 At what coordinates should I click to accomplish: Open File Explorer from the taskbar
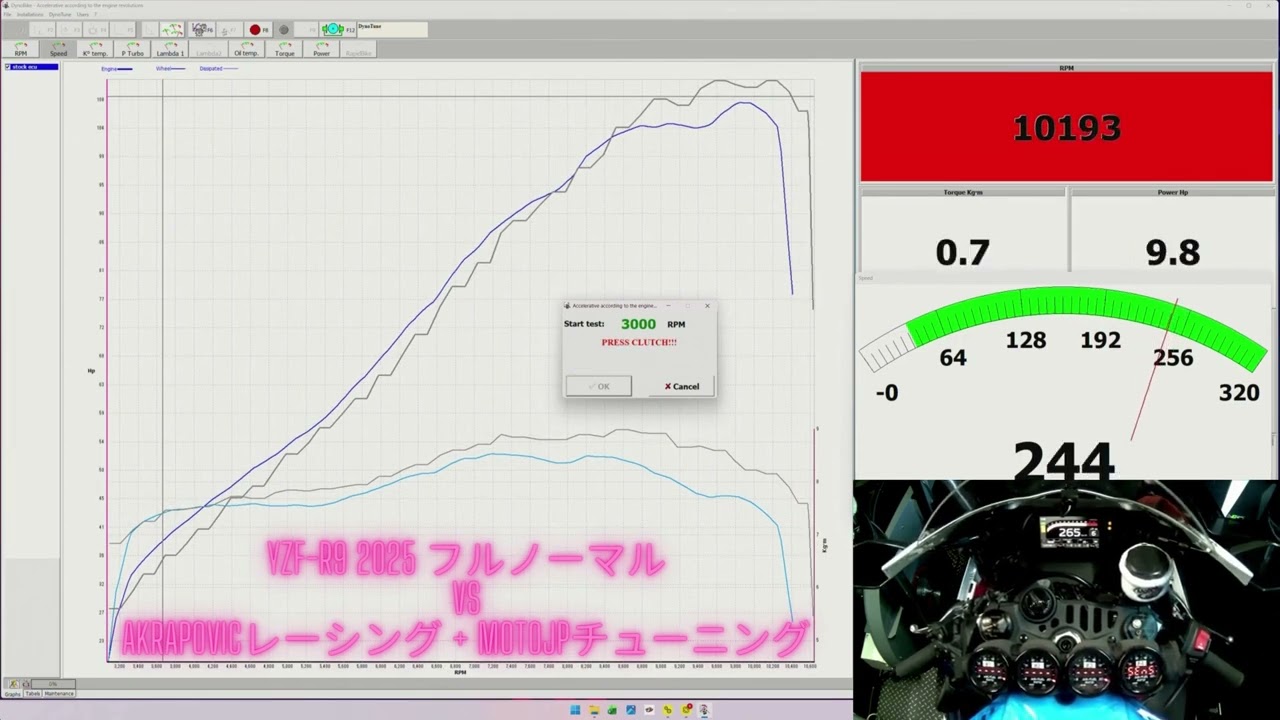point(594,710)
